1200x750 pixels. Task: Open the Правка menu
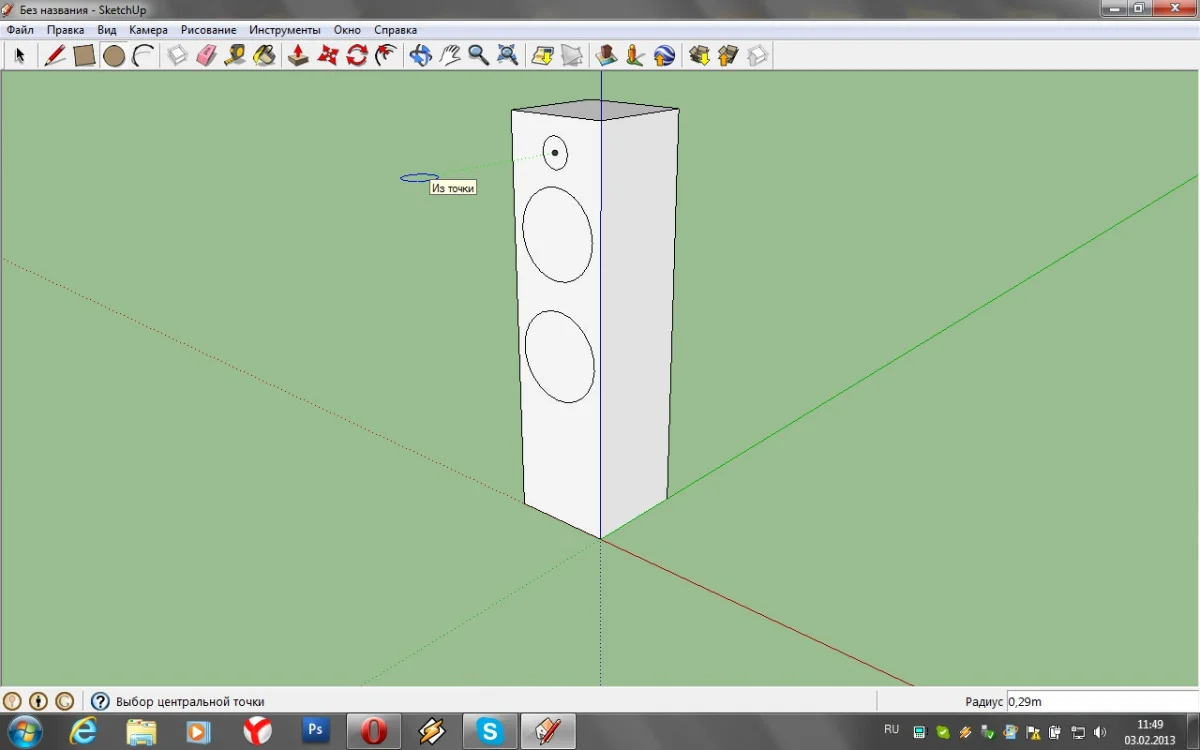pos(65,30)
